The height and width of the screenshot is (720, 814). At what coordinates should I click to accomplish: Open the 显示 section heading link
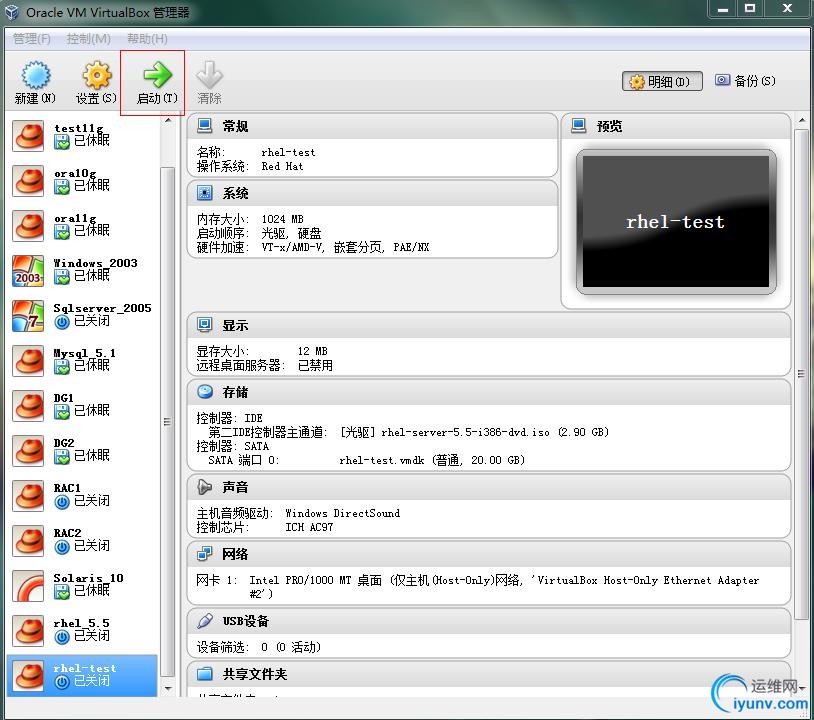point(235,325)
